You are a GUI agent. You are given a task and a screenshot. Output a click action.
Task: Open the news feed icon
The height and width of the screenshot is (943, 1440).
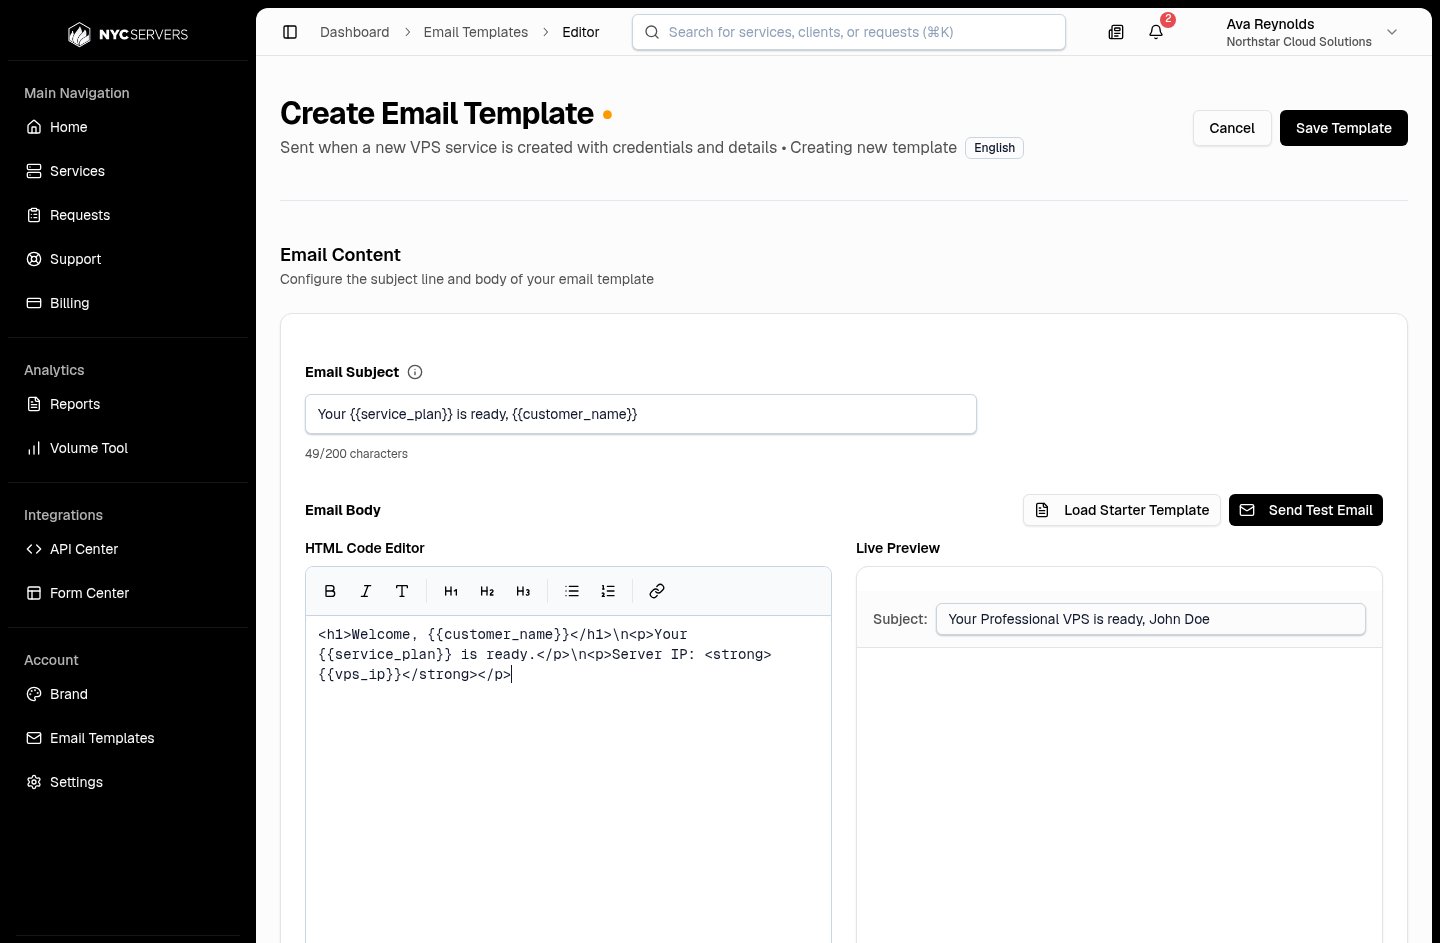pos(1116,32)
